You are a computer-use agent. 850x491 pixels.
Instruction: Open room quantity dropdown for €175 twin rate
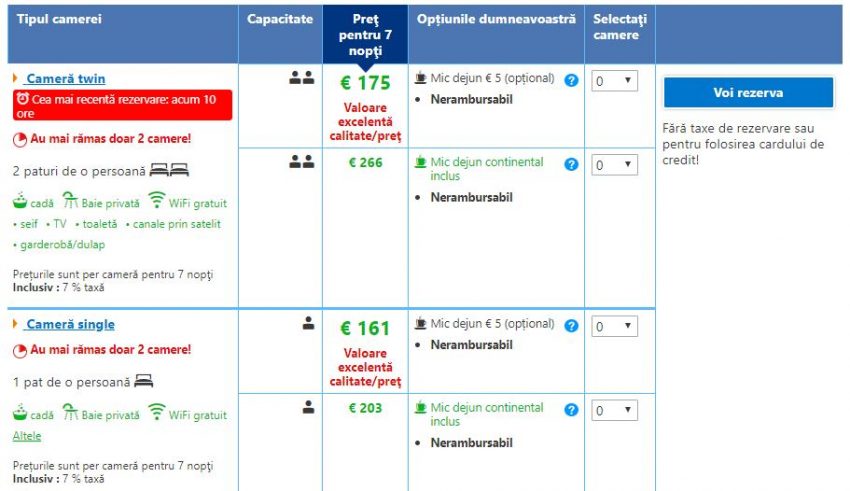(615, 81)
